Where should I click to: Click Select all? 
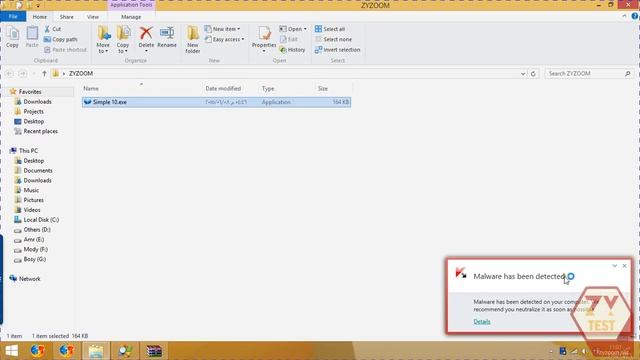tap(330, 29)
